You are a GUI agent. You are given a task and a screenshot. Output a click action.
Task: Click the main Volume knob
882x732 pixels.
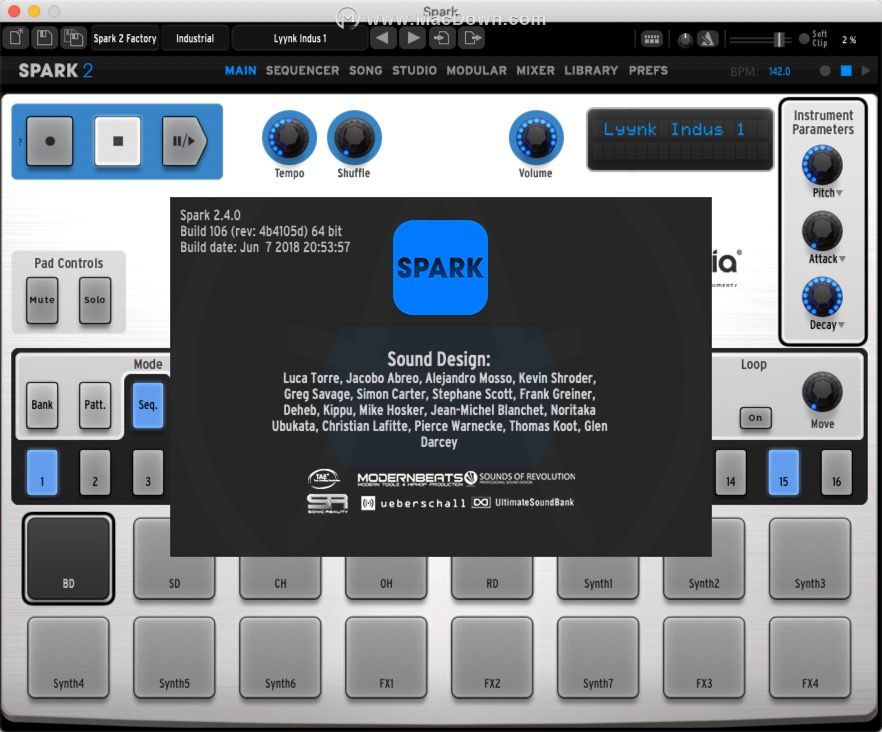click(536, 137)
